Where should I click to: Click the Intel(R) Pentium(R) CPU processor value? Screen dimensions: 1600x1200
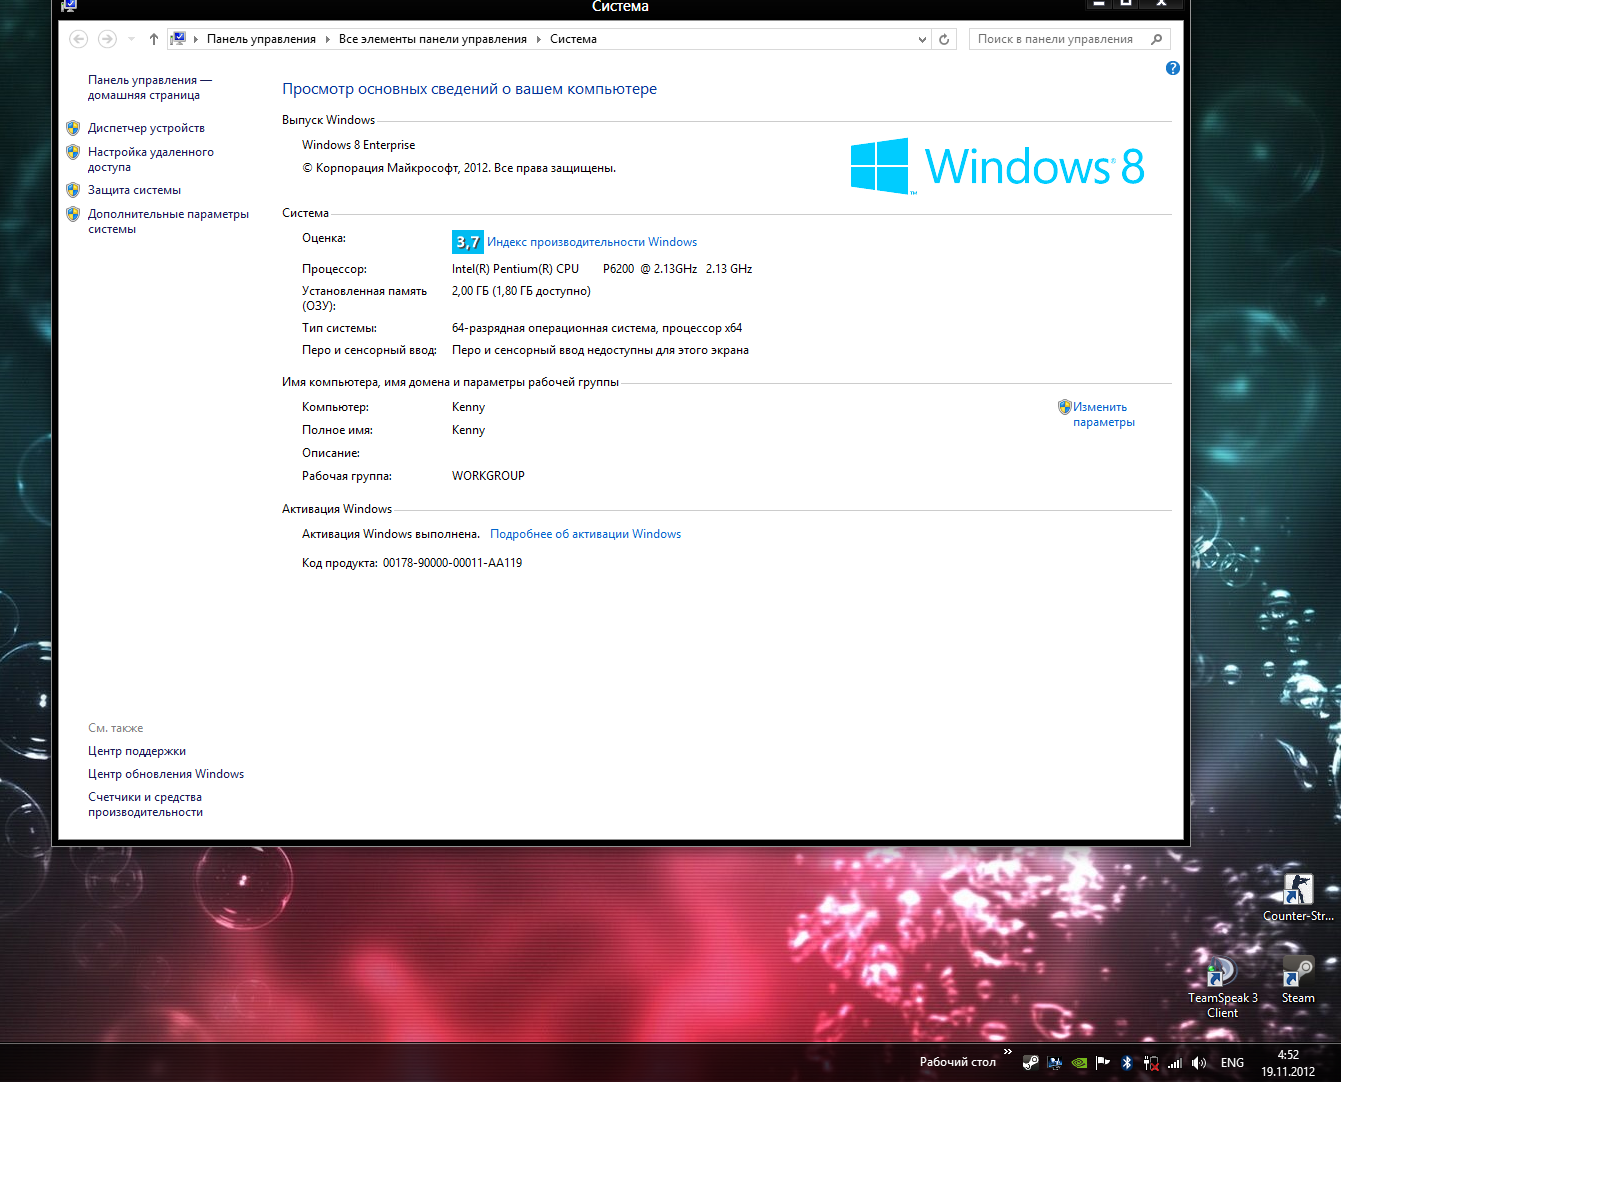pyautogui.click(x=602, y=269)
